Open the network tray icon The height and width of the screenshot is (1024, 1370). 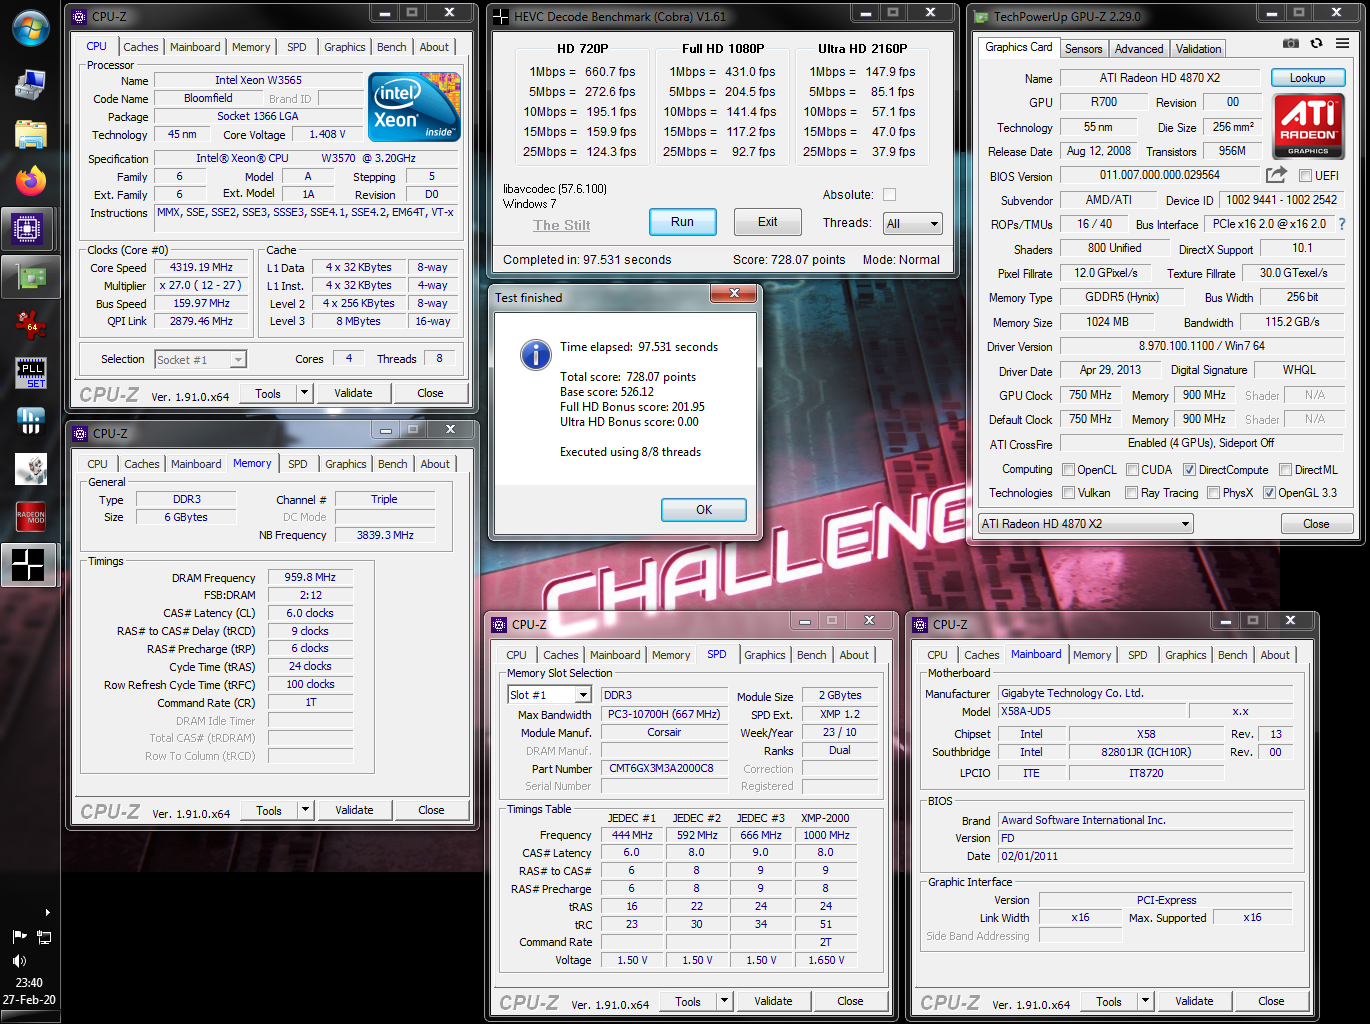pos(44,937)
